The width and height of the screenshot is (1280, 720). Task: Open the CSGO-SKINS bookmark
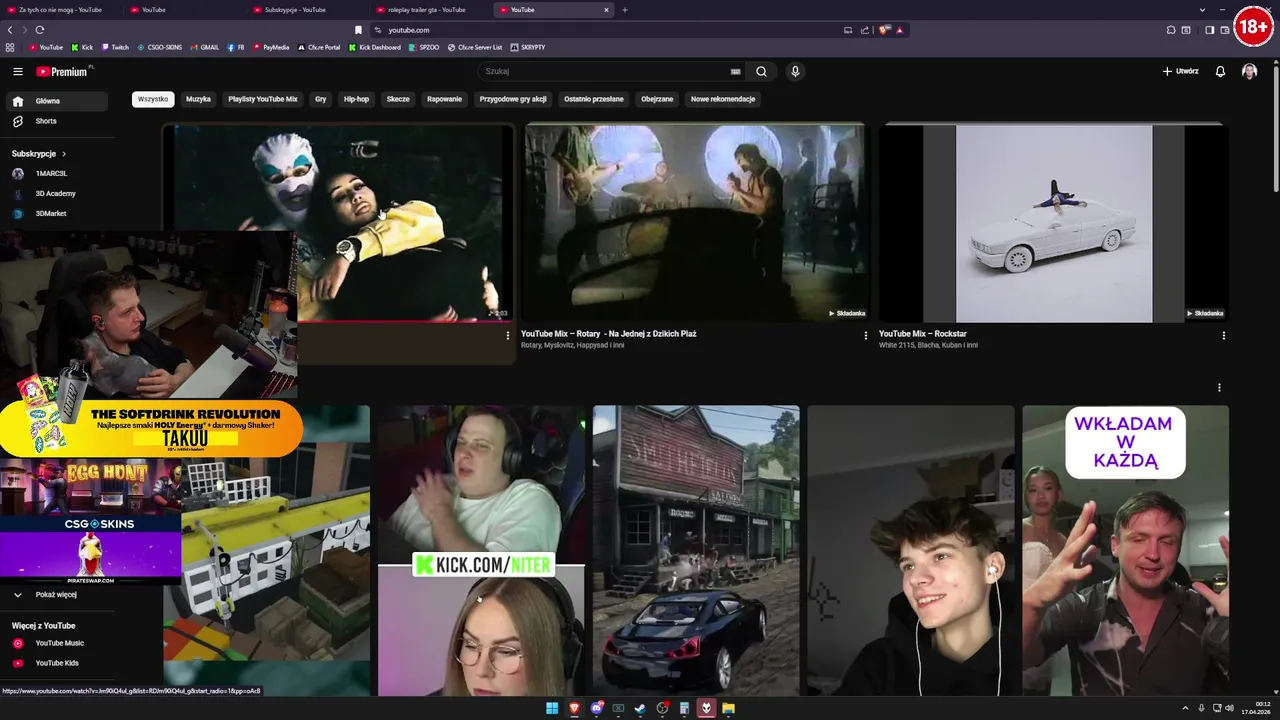[x=160, y=47]
